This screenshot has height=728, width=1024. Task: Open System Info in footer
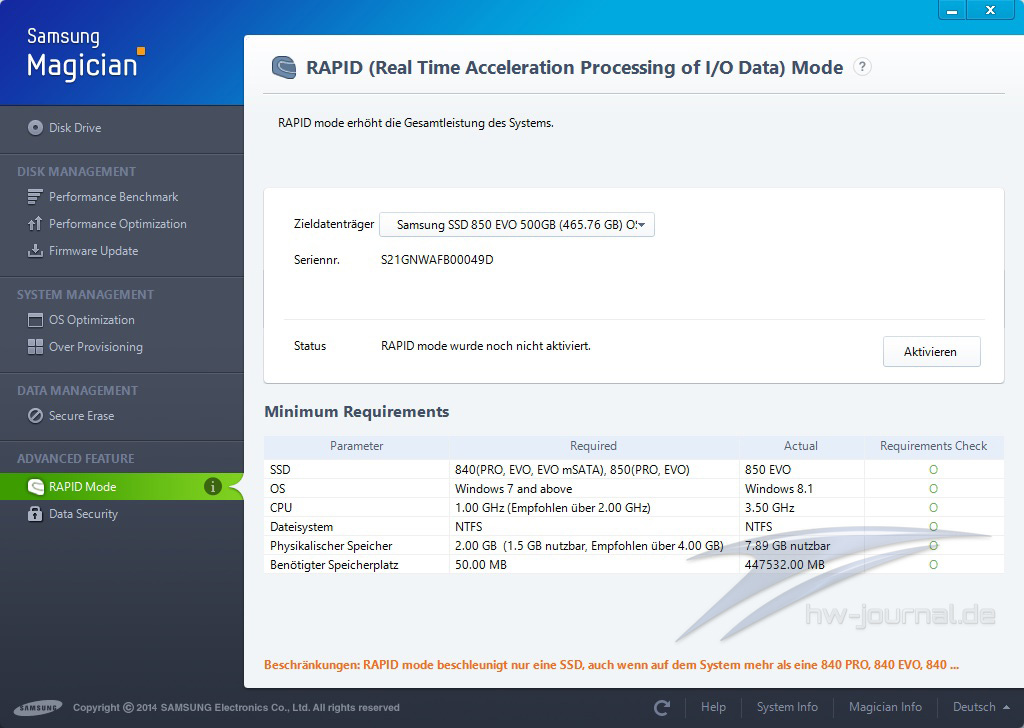click(x=787, y=707)
